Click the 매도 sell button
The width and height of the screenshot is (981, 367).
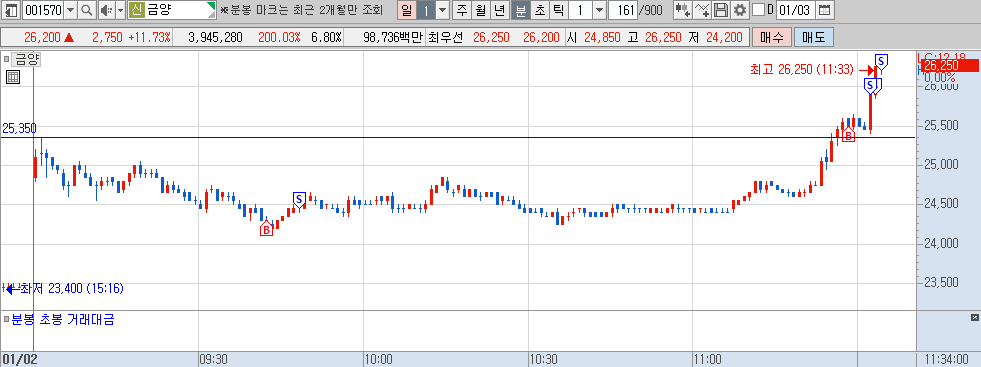pos(813,38)
